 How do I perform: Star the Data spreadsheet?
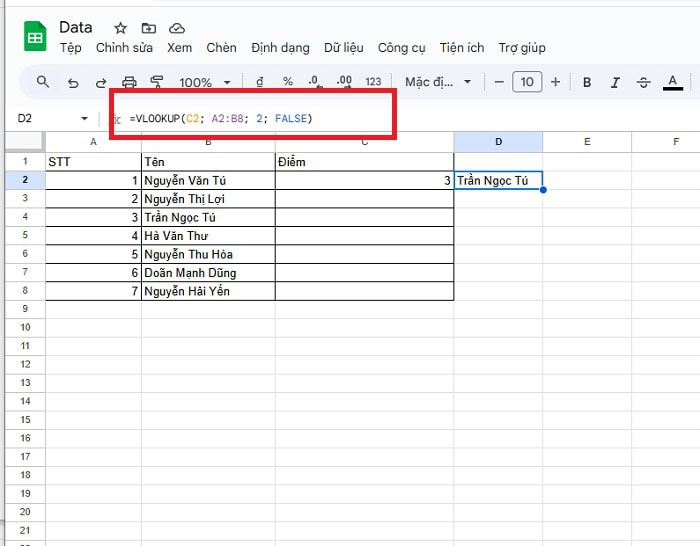pyautogui.click(x=121, y=28)
